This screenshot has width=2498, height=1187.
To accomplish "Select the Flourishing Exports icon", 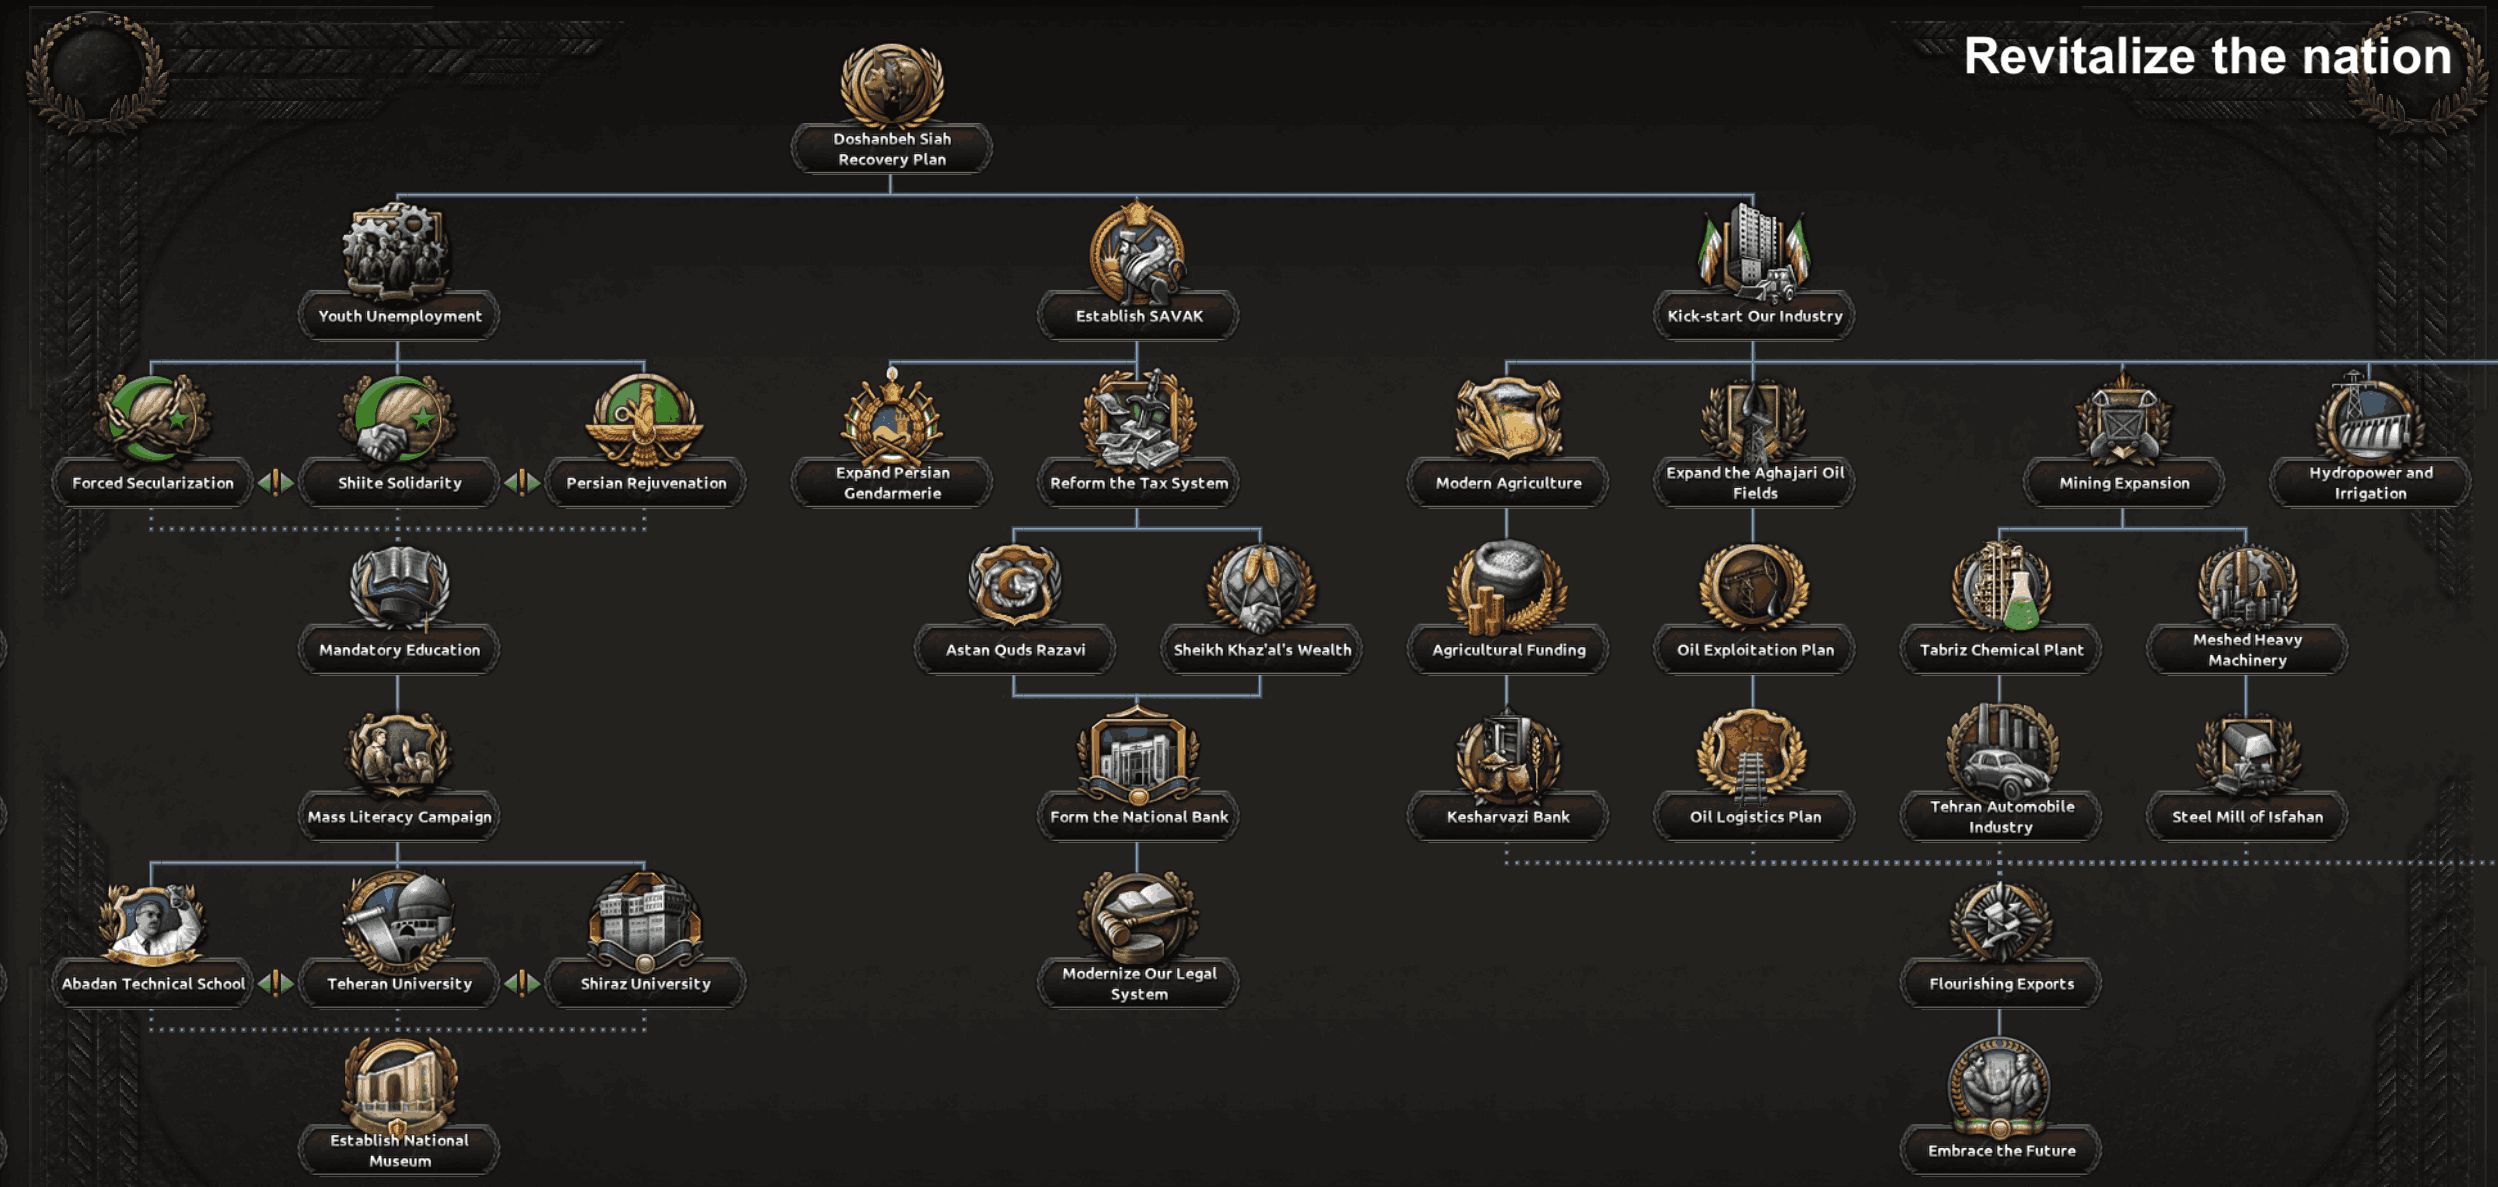I will (x=2000, y=921).
